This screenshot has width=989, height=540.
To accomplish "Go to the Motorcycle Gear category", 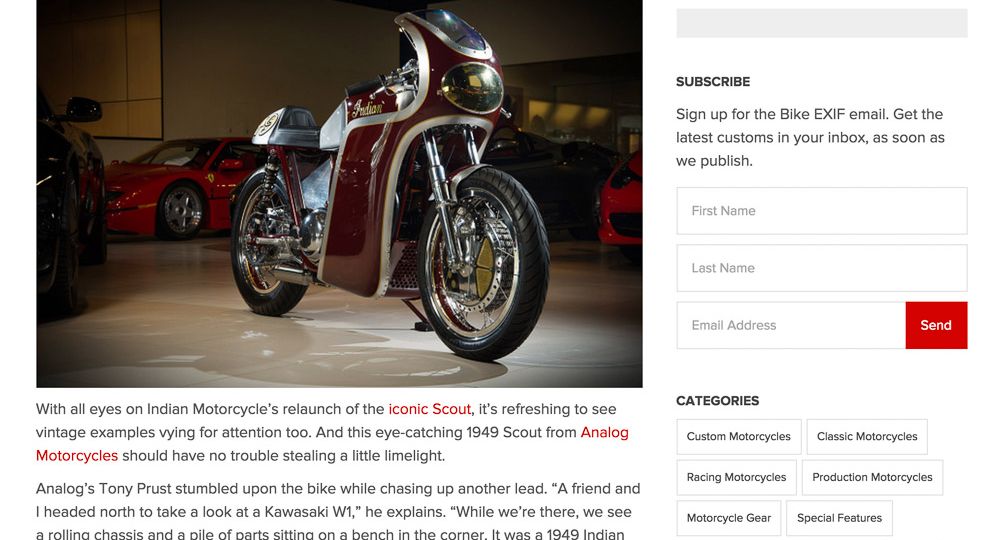I will click(x=729, y=518).
